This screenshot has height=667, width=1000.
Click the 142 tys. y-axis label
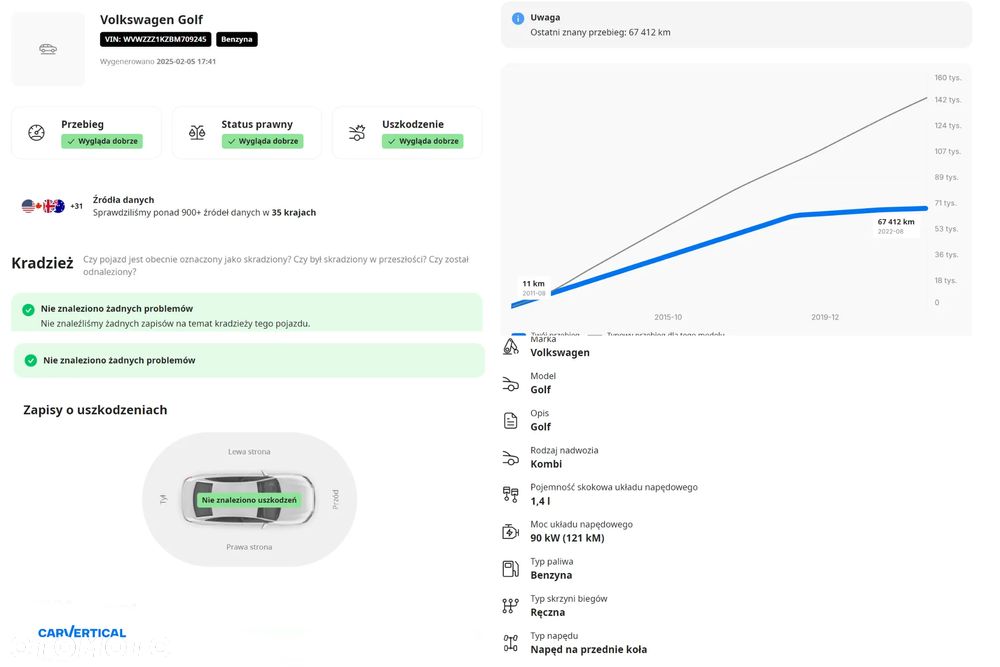click(x=948, y=100)
